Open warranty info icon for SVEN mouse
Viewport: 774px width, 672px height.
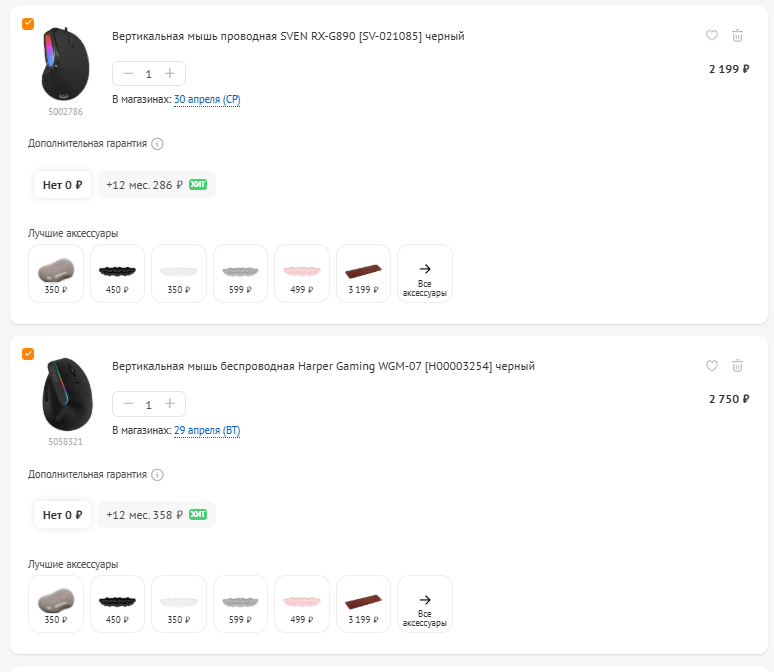(x=157, y=144)
